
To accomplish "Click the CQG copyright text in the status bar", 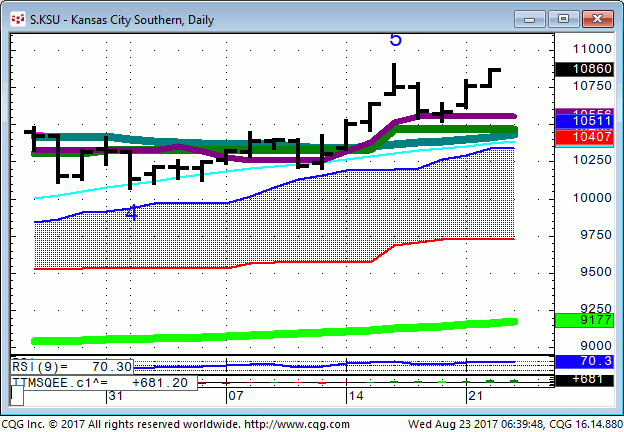I will (x=175, y=424).
